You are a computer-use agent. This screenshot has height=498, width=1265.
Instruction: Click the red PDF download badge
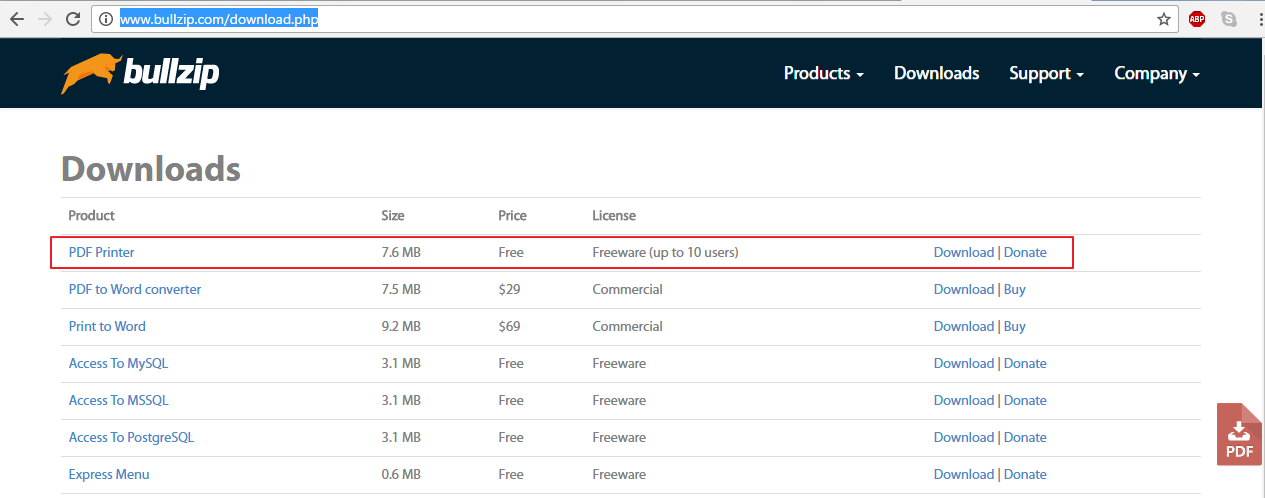(1239, 435)
